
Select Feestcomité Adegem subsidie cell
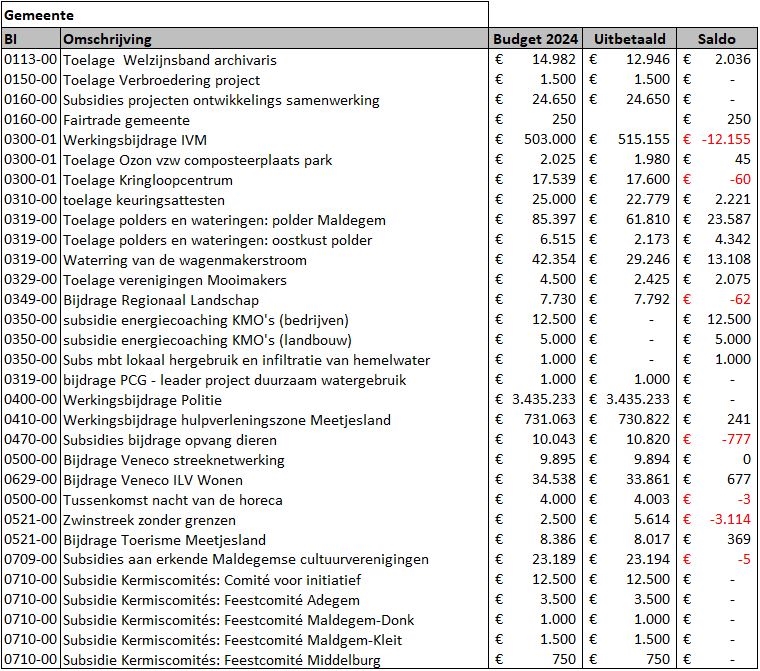coord(274,600)
